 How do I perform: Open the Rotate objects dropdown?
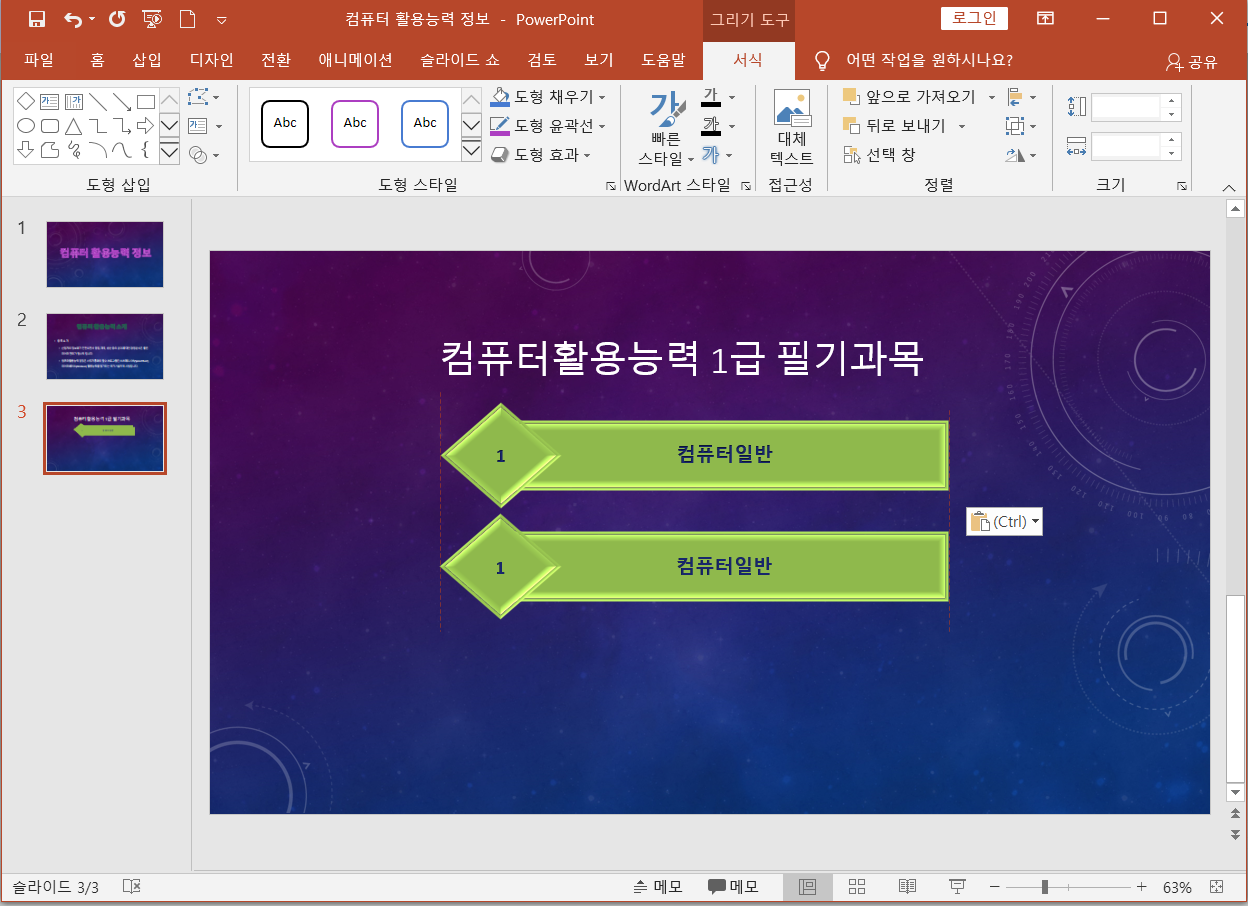1021,155
